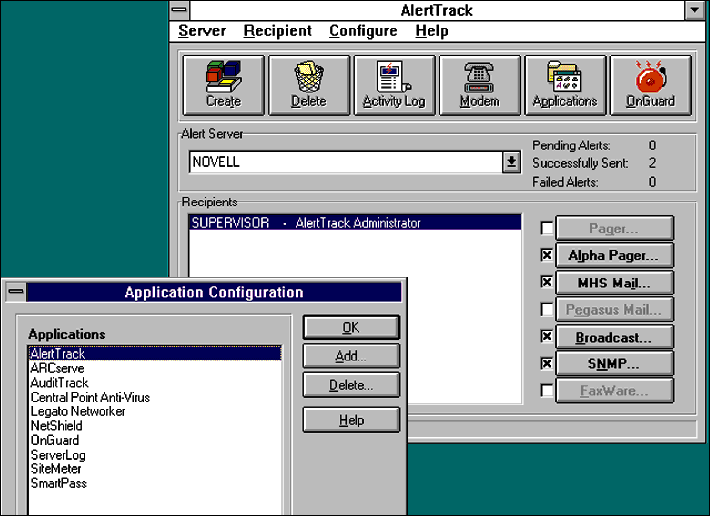Click the MHS Mail... button
Viewport: 710px width, 516px height.
click(x=614, y=283)
